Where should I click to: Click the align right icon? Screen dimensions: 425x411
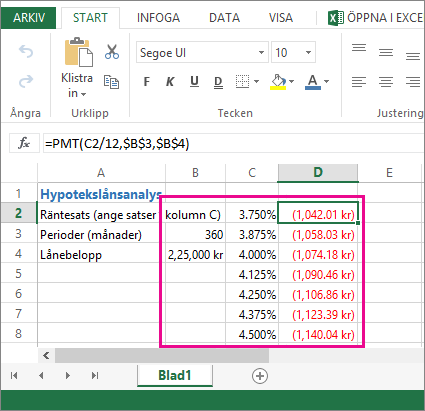(x=413, y=82)
